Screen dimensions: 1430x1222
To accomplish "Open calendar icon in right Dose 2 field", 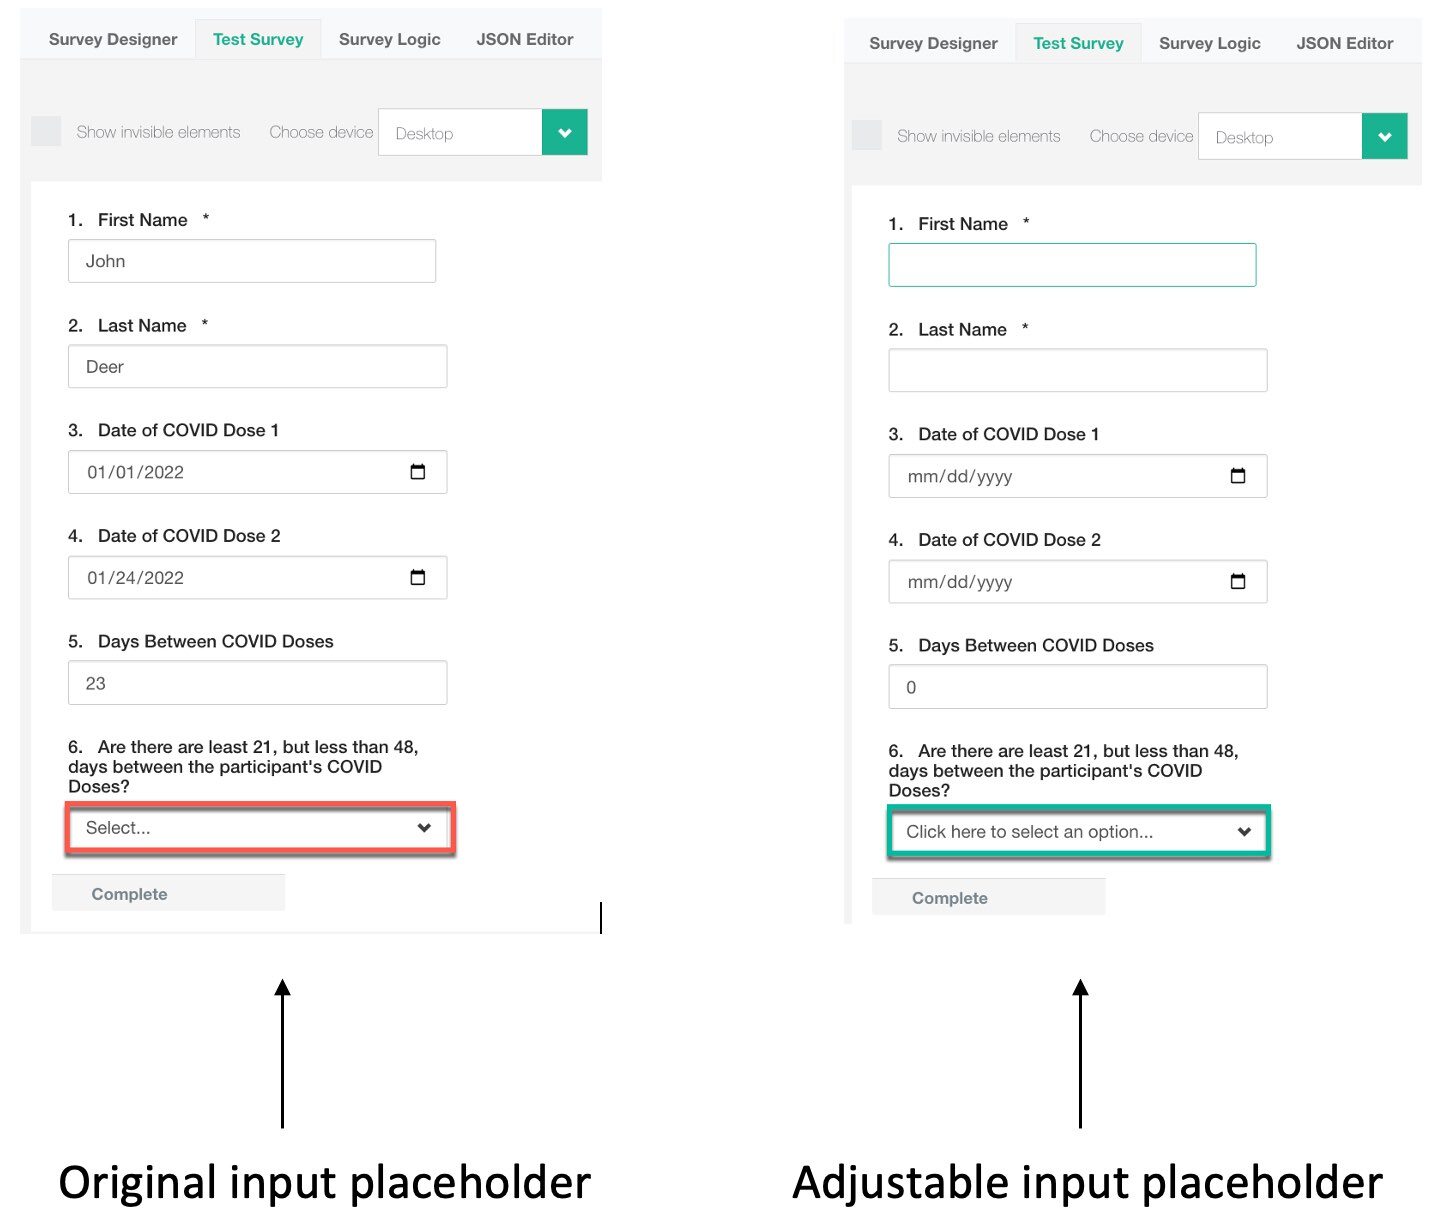I will tap(1238, 581).
